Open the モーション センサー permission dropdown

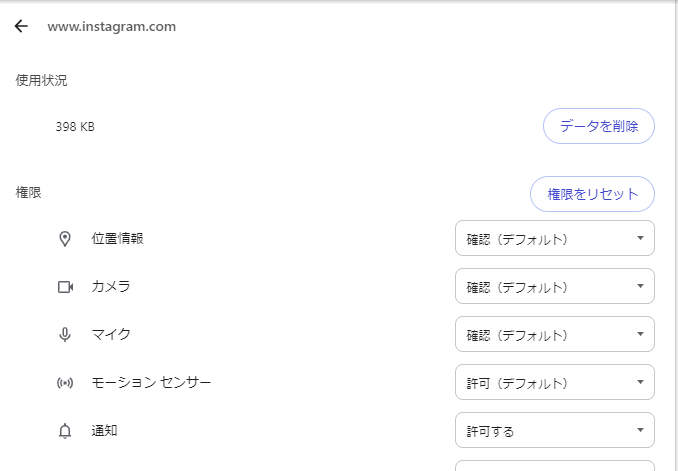point(555,382)
